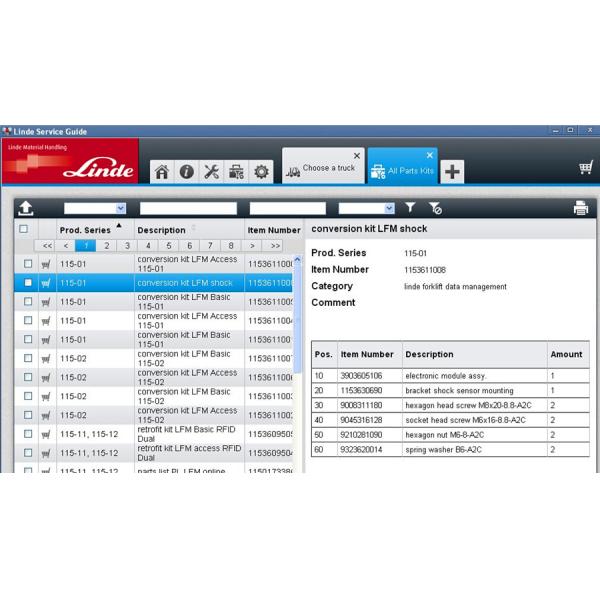Click the print icon

point(581,208)
